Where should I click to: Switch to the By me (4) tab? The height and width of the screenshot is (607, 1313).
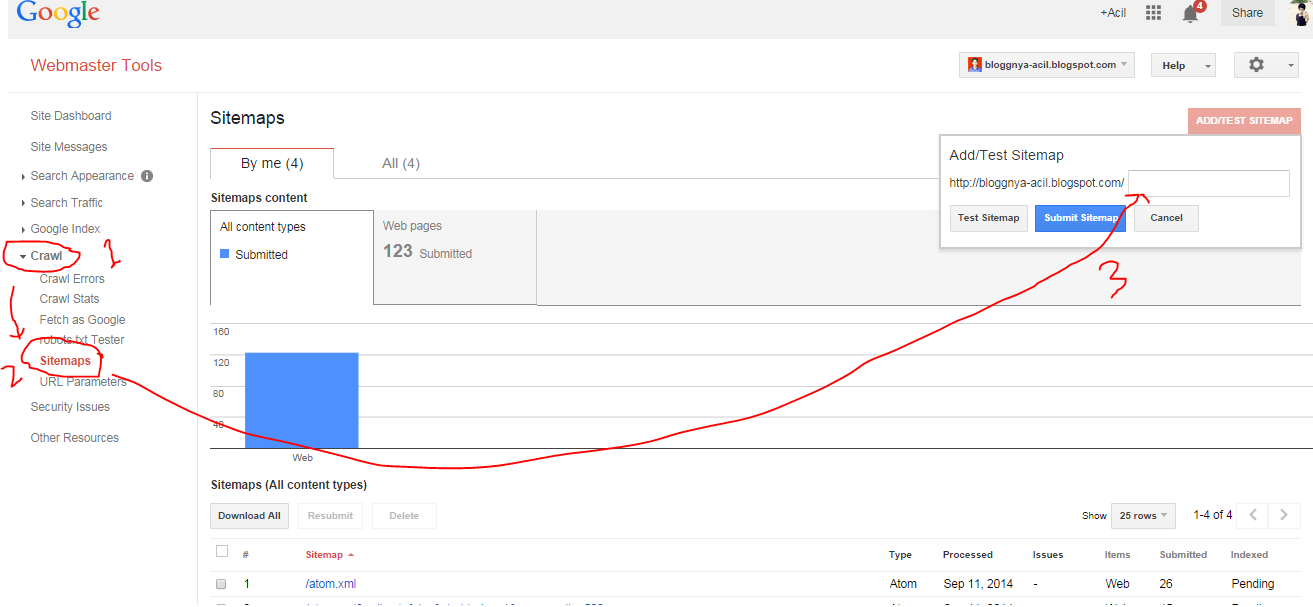272,163
